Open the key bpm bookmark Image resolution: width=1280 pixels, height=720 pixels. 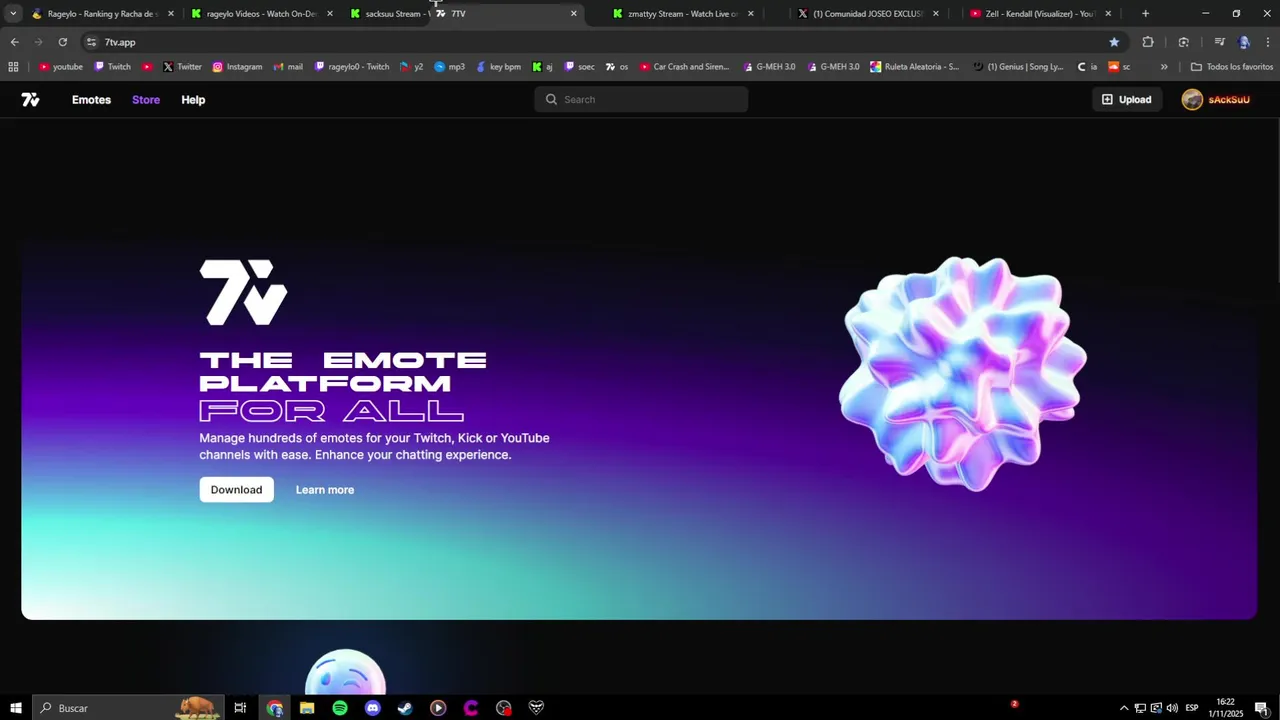point(499,67)
